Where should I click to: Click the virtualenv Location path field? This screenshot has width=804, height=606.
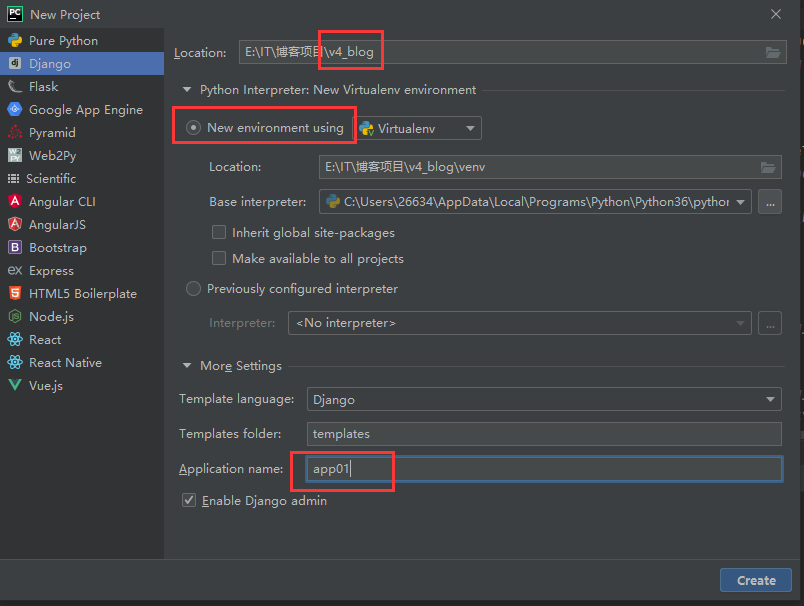click(x=550, y=167)
